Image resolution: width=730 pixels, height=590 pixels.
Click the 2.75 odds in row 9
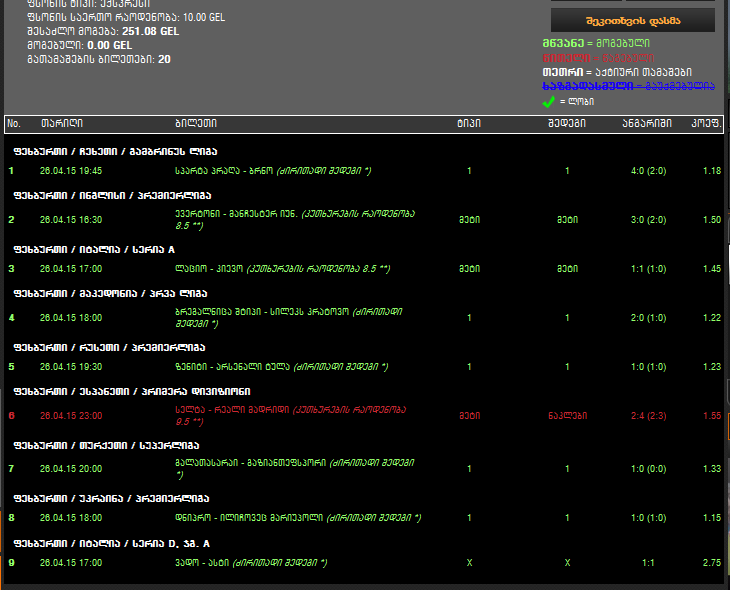[x=711, y=563]
